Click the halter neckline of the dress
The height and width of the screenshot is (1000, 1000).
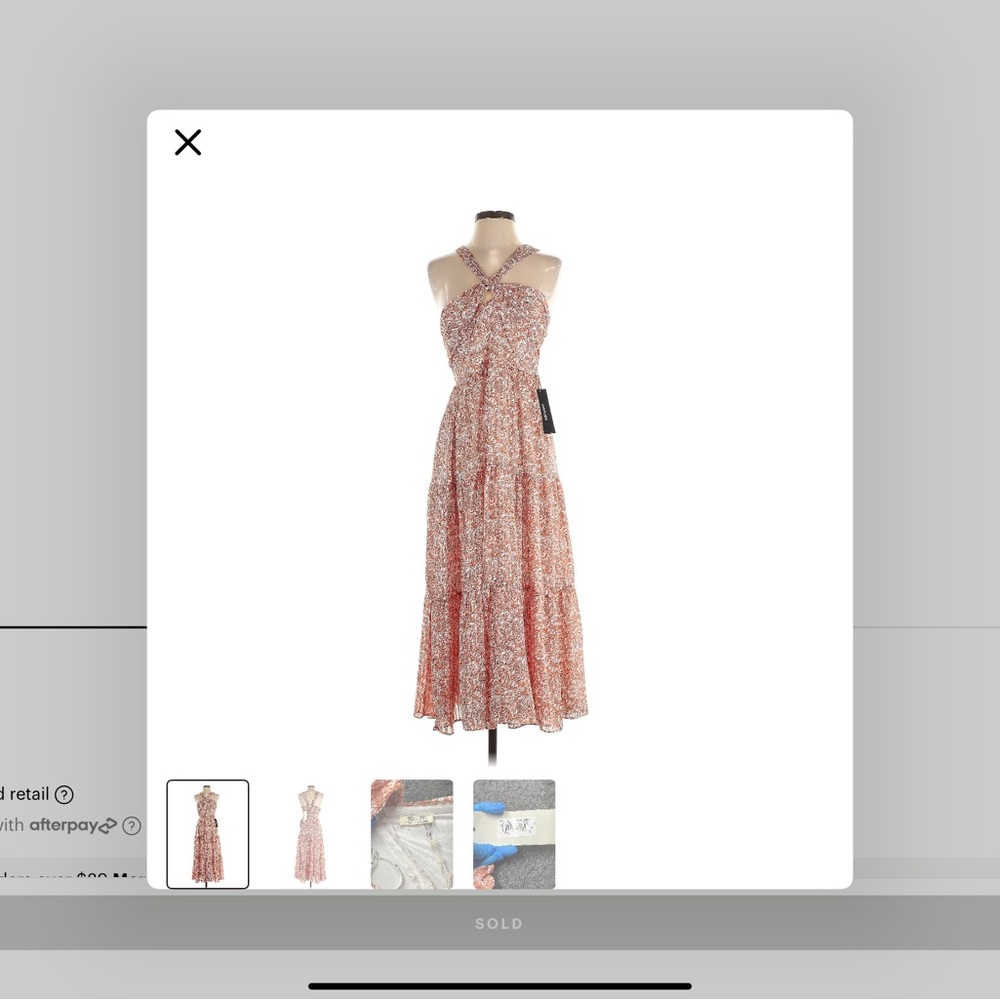pos(490,270)
